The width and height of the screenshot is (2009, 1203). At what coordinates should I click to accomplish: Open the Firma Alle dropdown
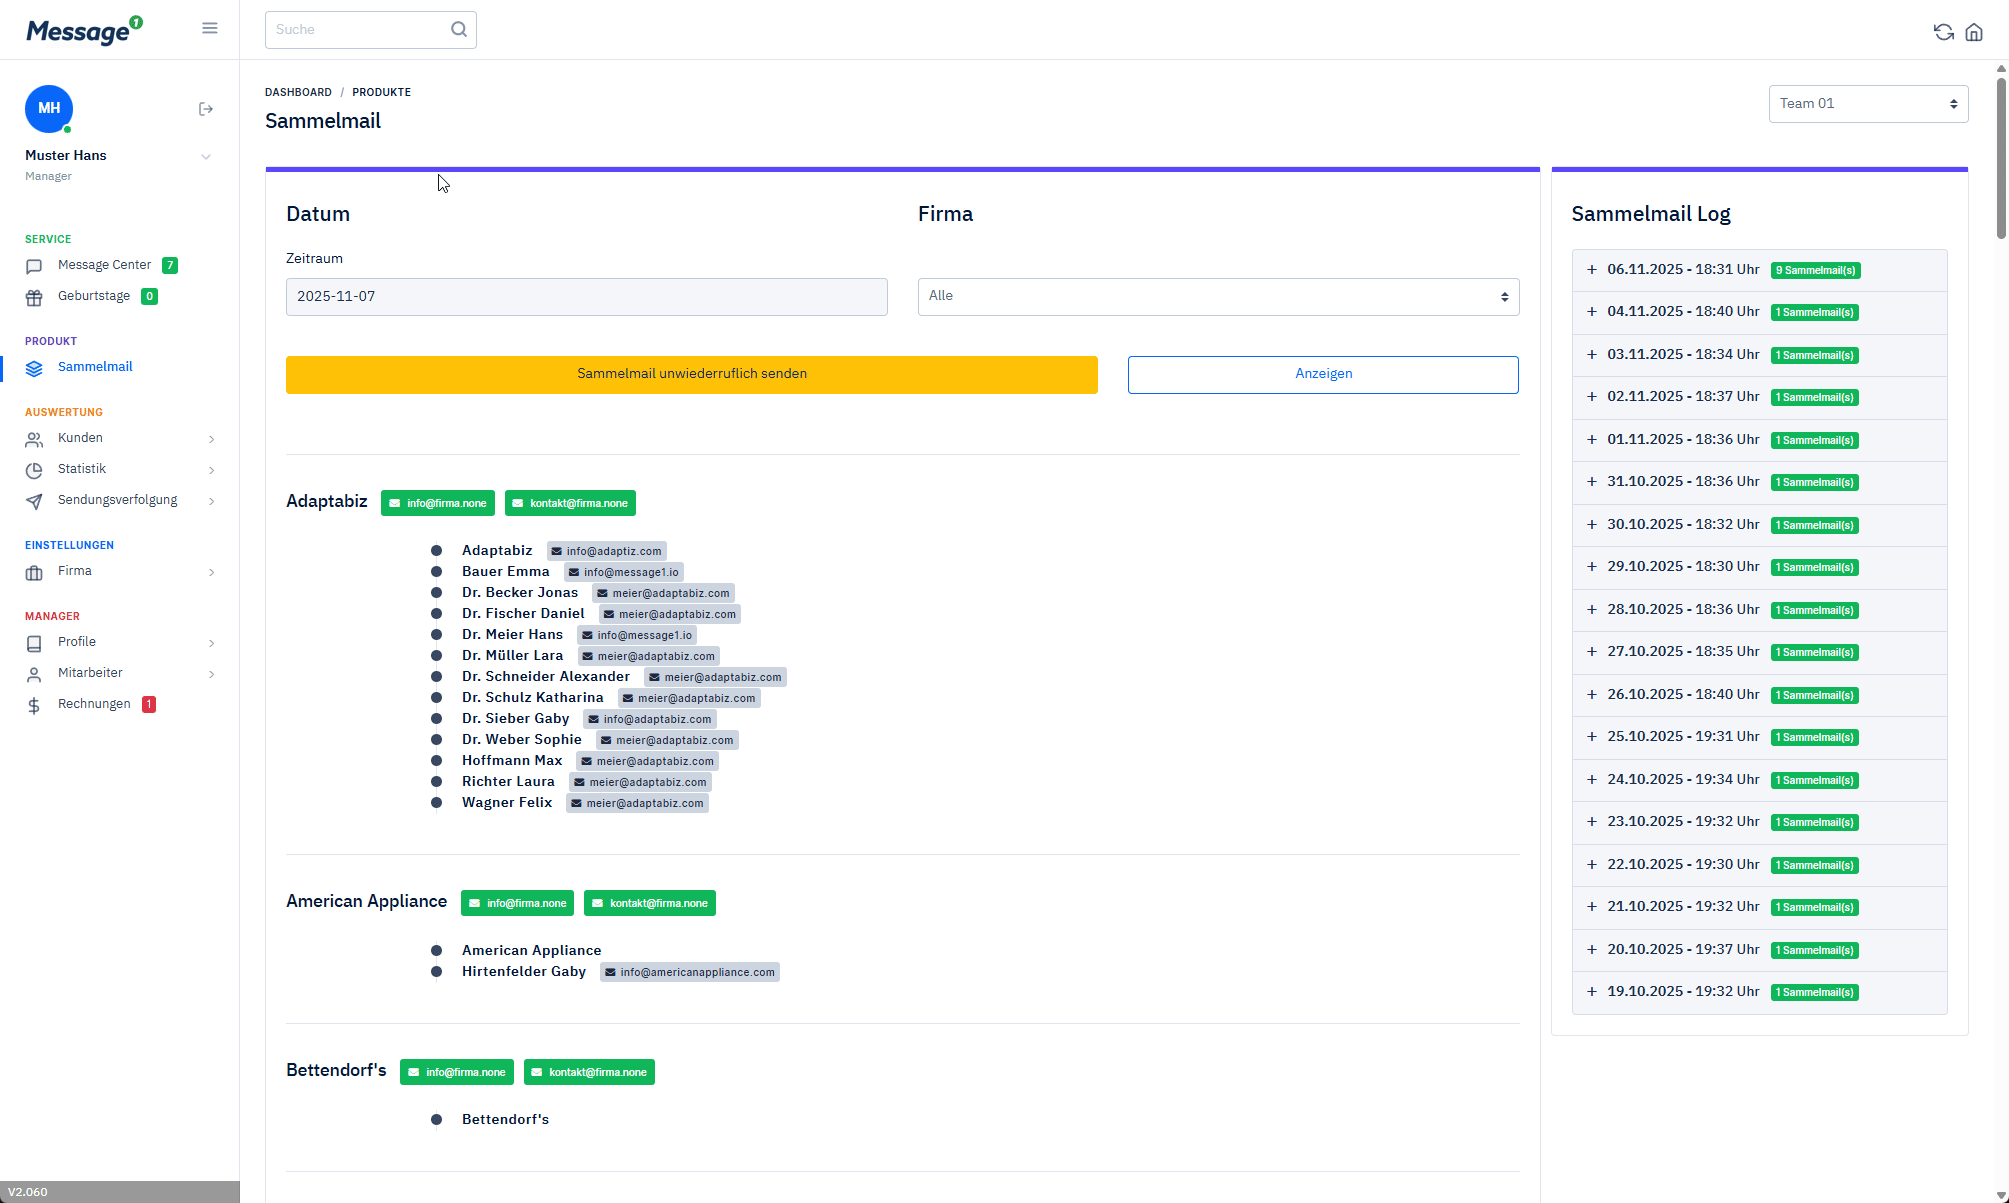coord(1217,297)
